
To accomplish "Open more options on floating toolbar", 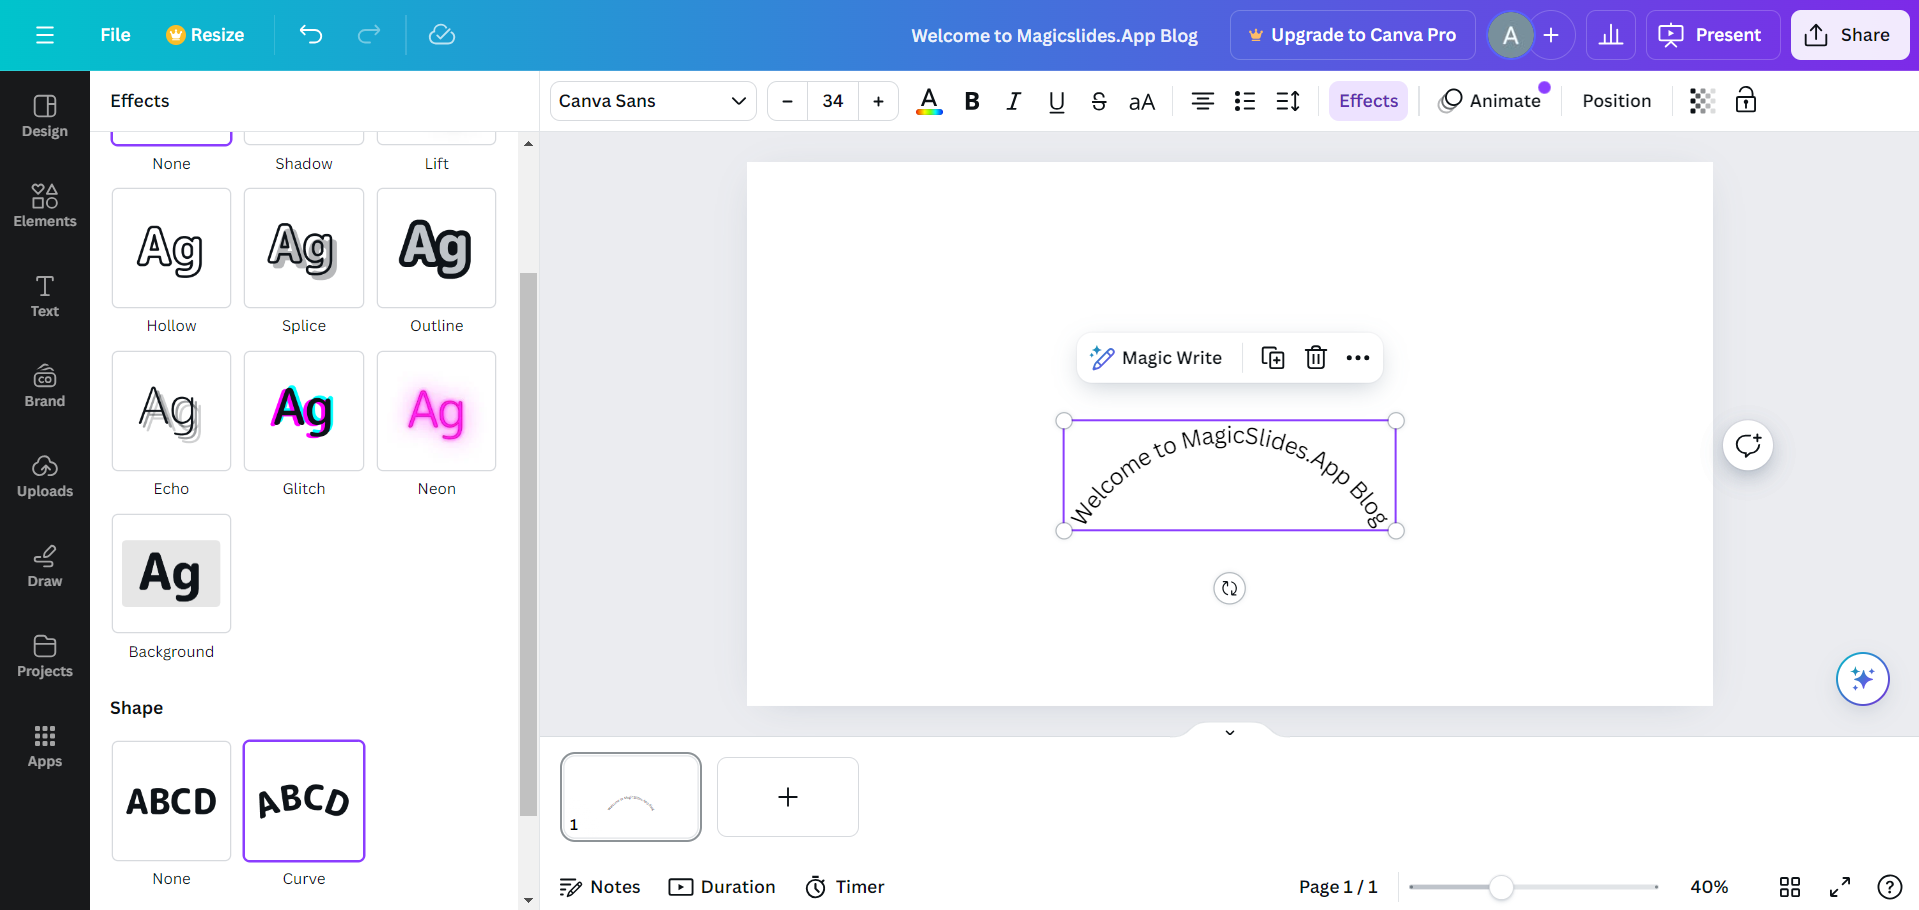I will click(1357, 358).
